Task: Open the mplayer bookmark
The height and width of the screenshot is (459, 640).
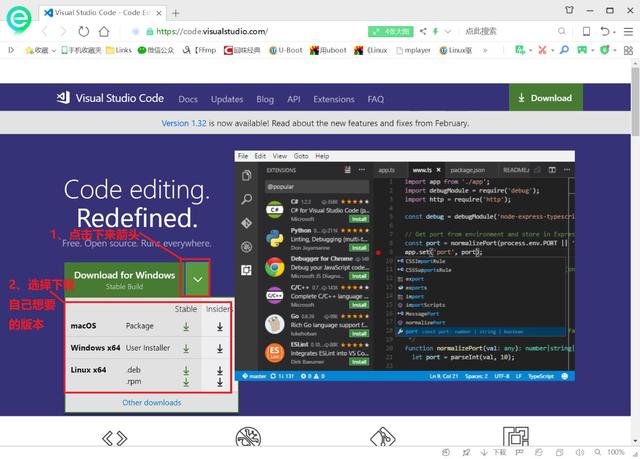Action: tap(413, 50)
